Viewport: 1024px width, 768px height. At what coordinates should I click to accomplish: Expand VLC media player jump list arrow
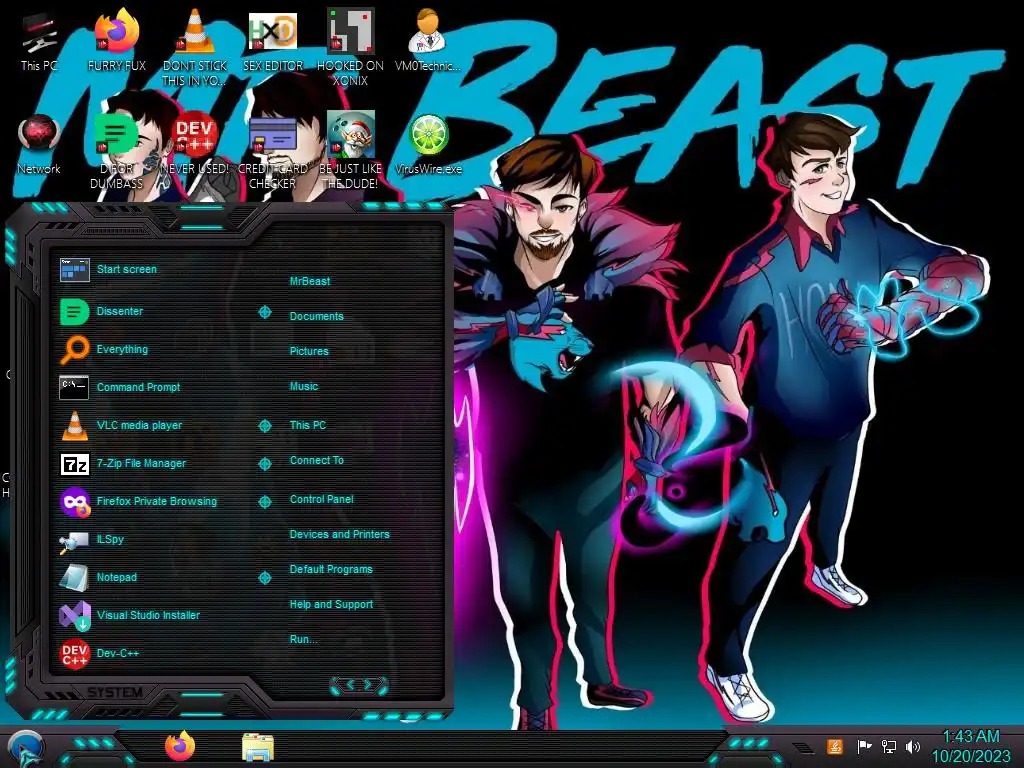click(264, 426)
